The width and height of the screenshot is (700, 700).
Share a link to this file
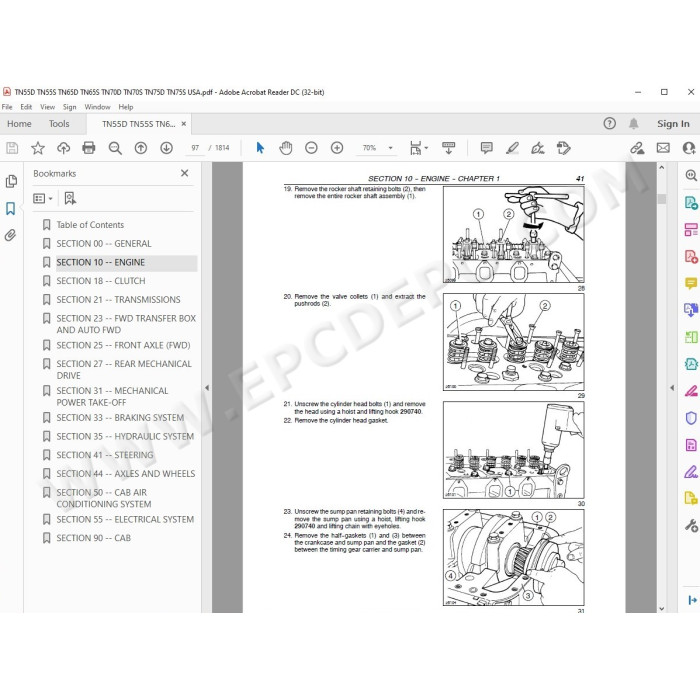point(637,148)
